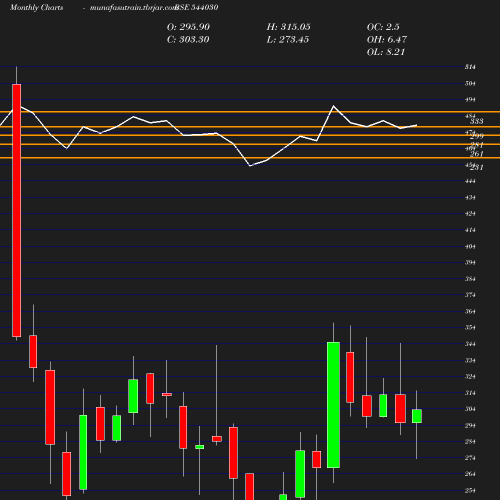
Task: Click the tallest red candlestick body
Action: pyautogui.click(x=17, y=210)
